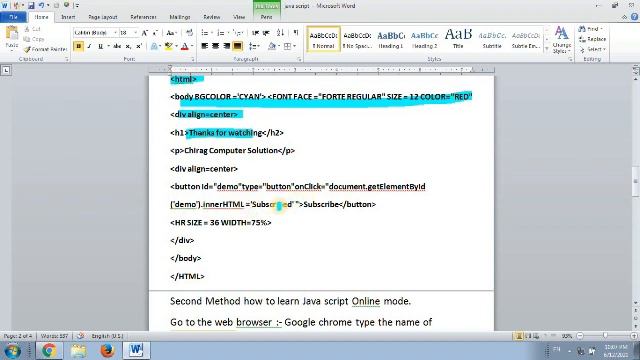
Task: Apply the Title style
Action: coord(458,40)
